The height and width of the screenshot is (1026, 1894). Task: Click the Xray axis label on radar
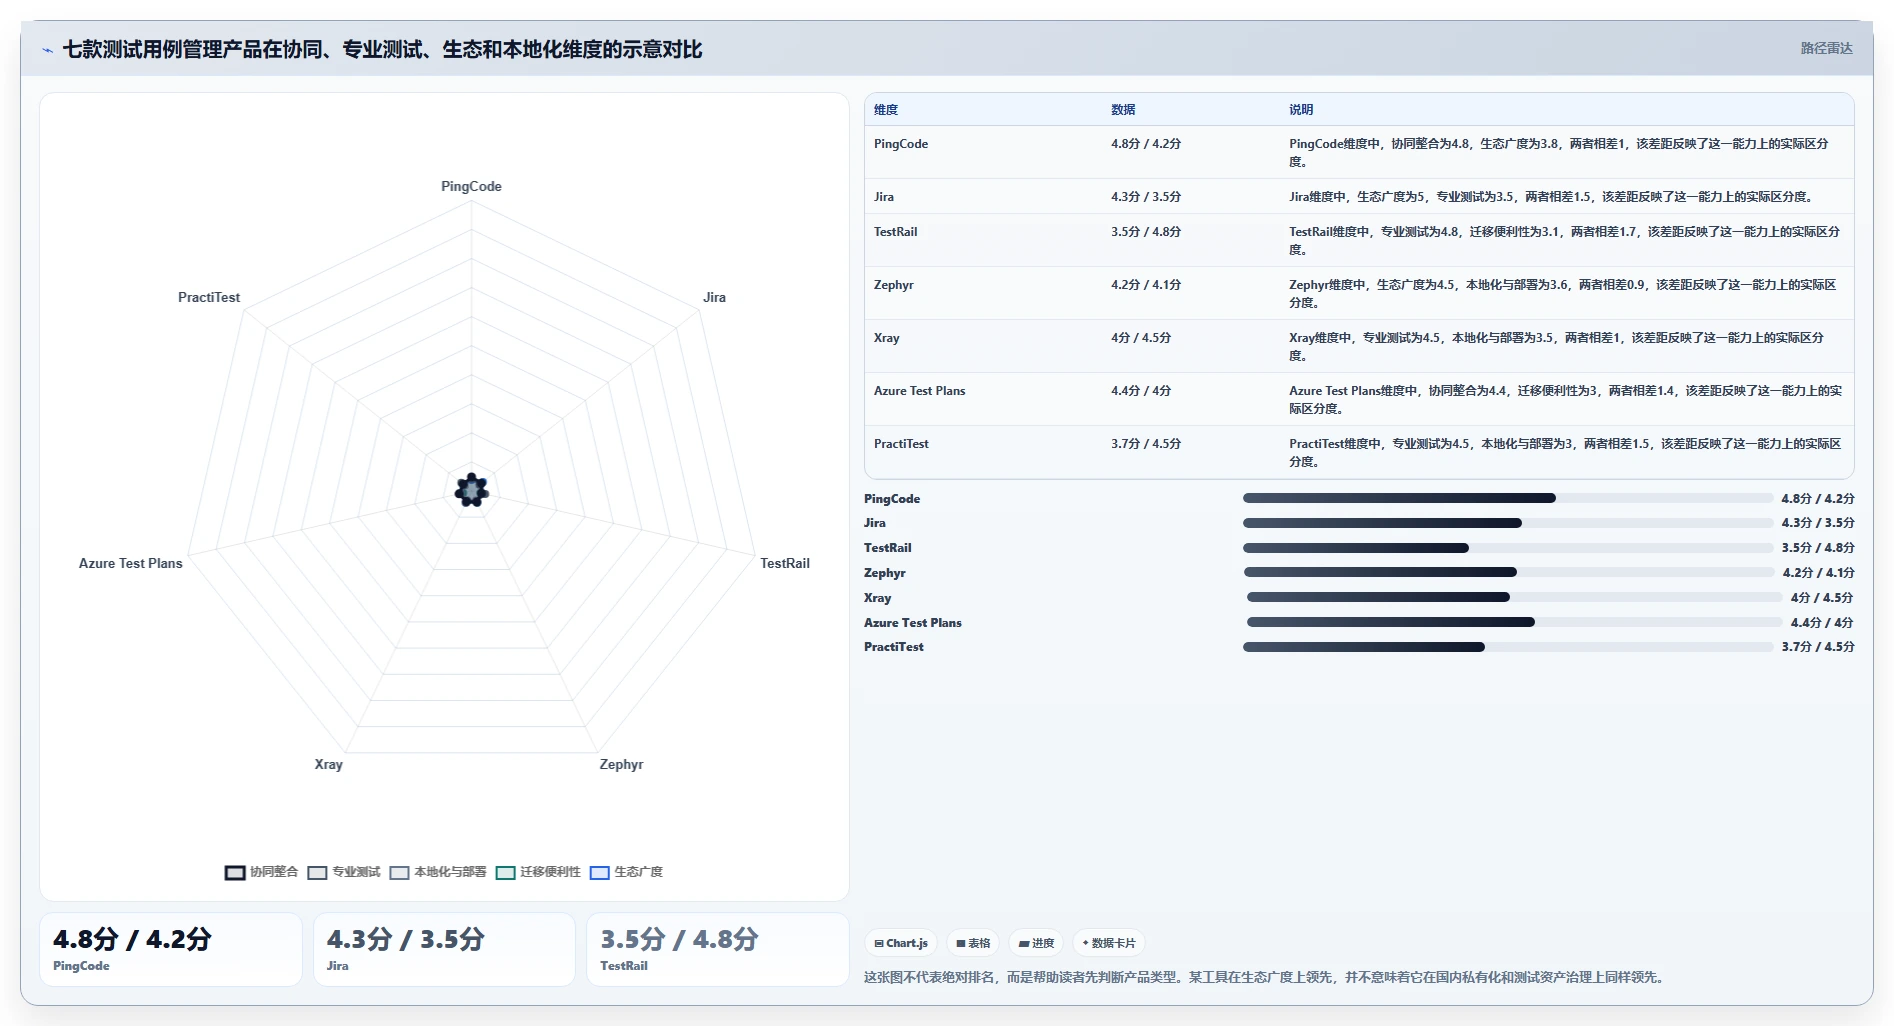(x=329, y=764)
